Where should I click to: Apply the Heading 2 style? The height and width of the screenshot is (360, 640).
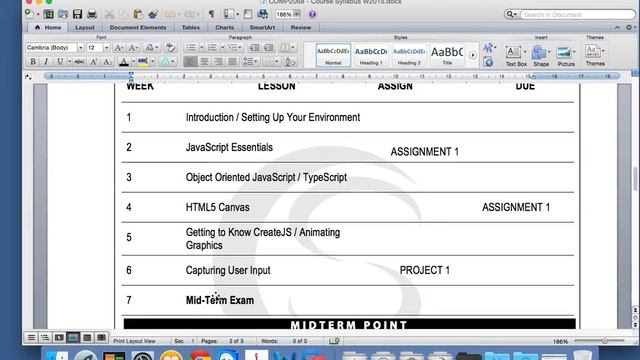coord(409,55)
